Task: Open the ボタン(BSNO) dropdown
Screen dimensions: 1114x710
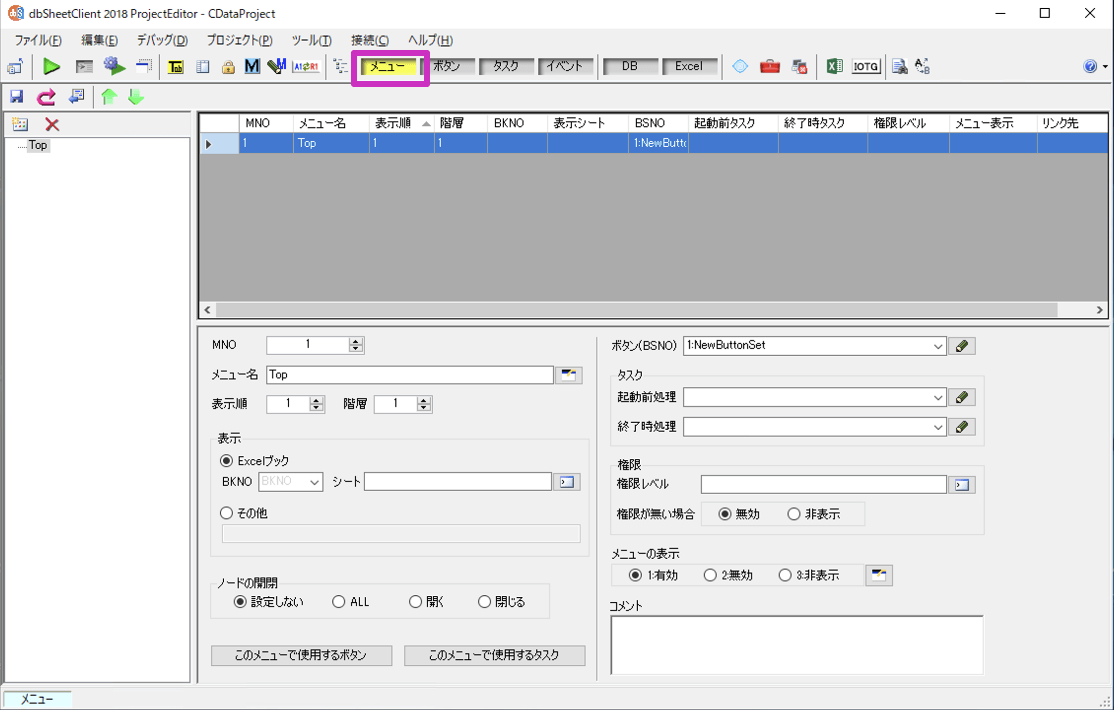Action: tap(938, 346)
